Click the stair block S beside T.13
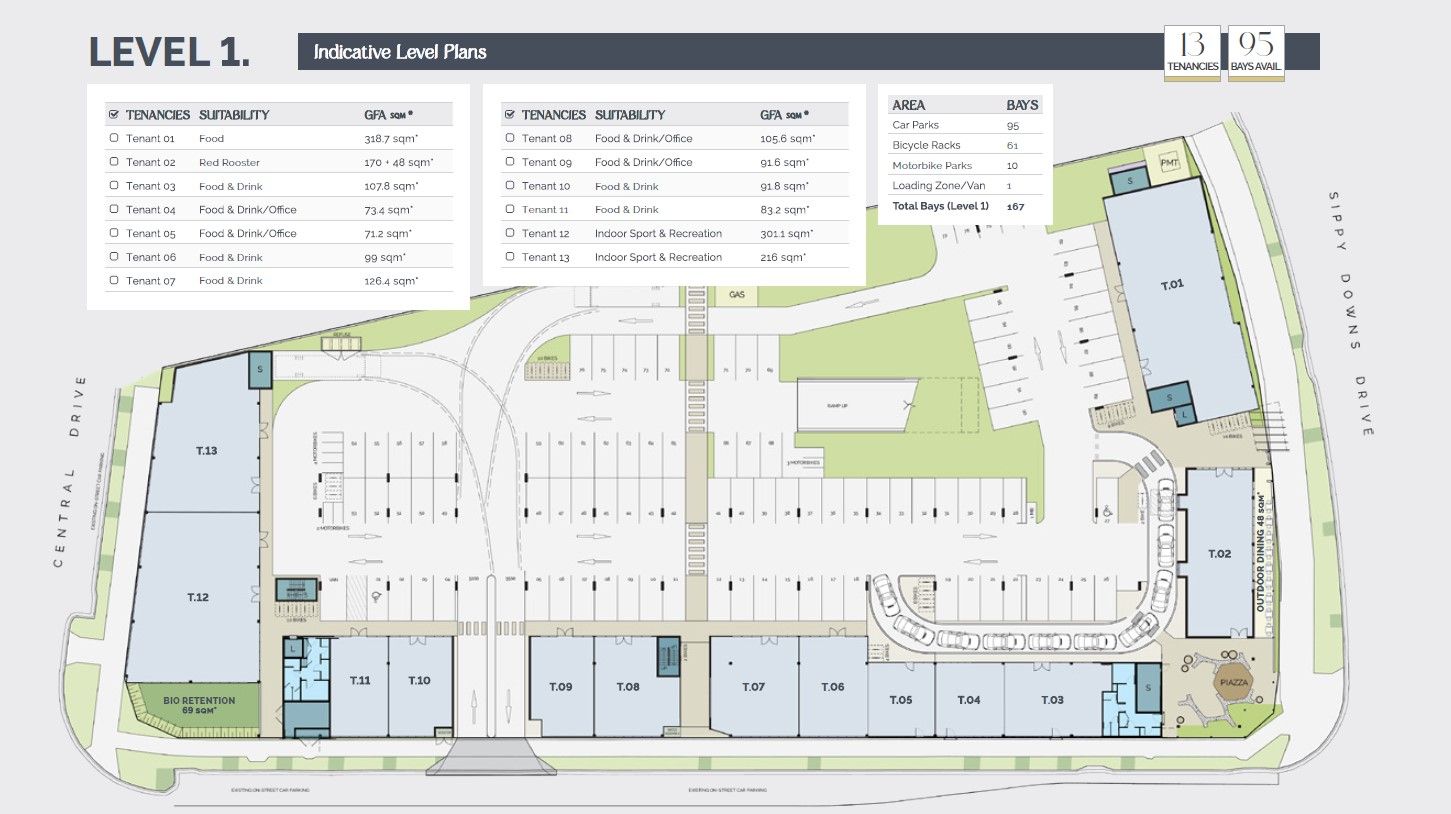1451x814 pixels. click(x=260, y=367)
